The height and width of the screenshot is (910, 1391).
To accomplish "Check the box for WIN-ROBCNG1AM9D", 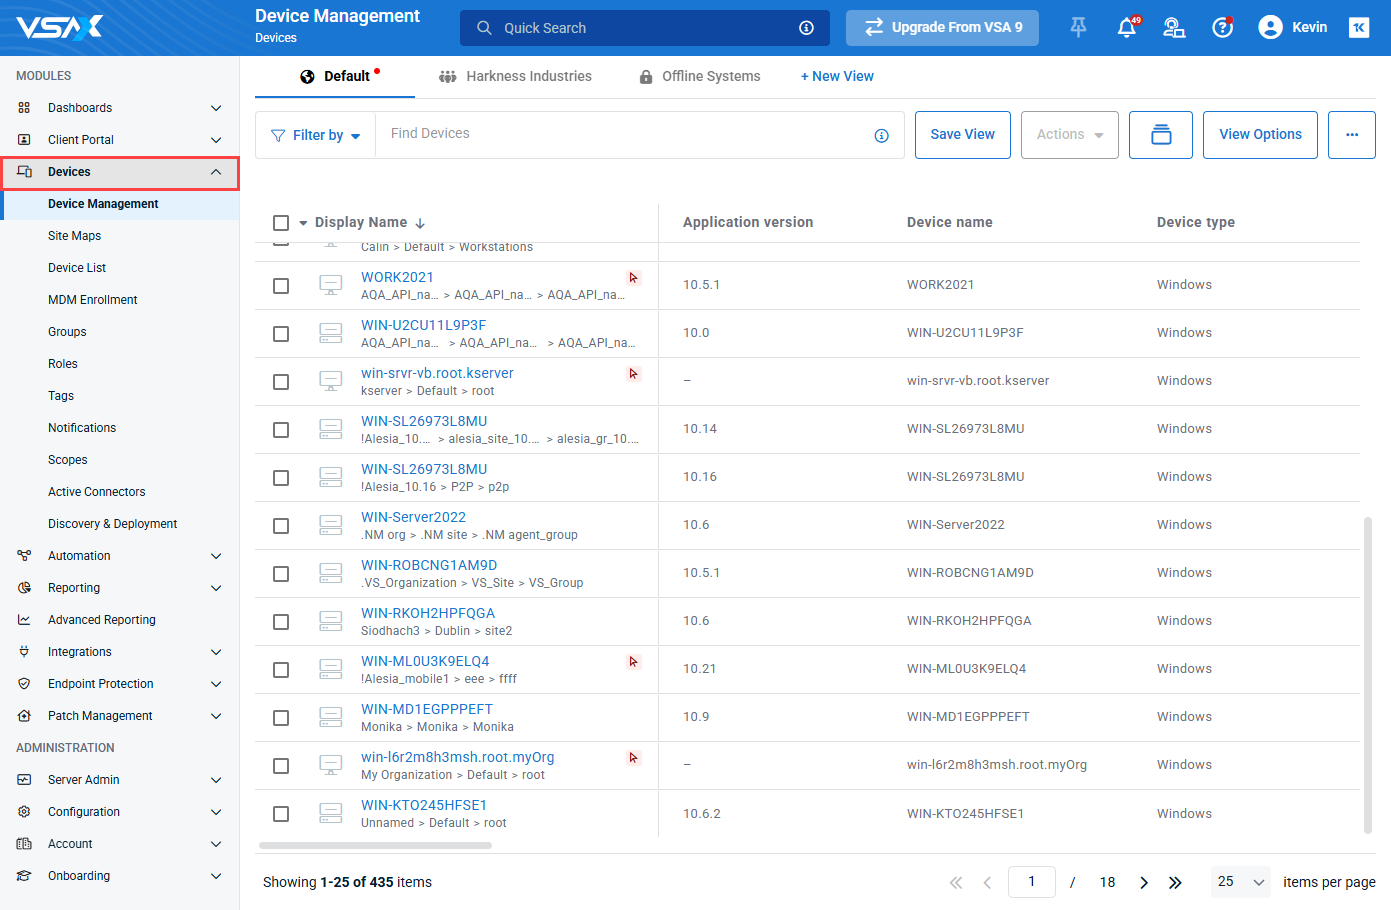I will (281, 574).
